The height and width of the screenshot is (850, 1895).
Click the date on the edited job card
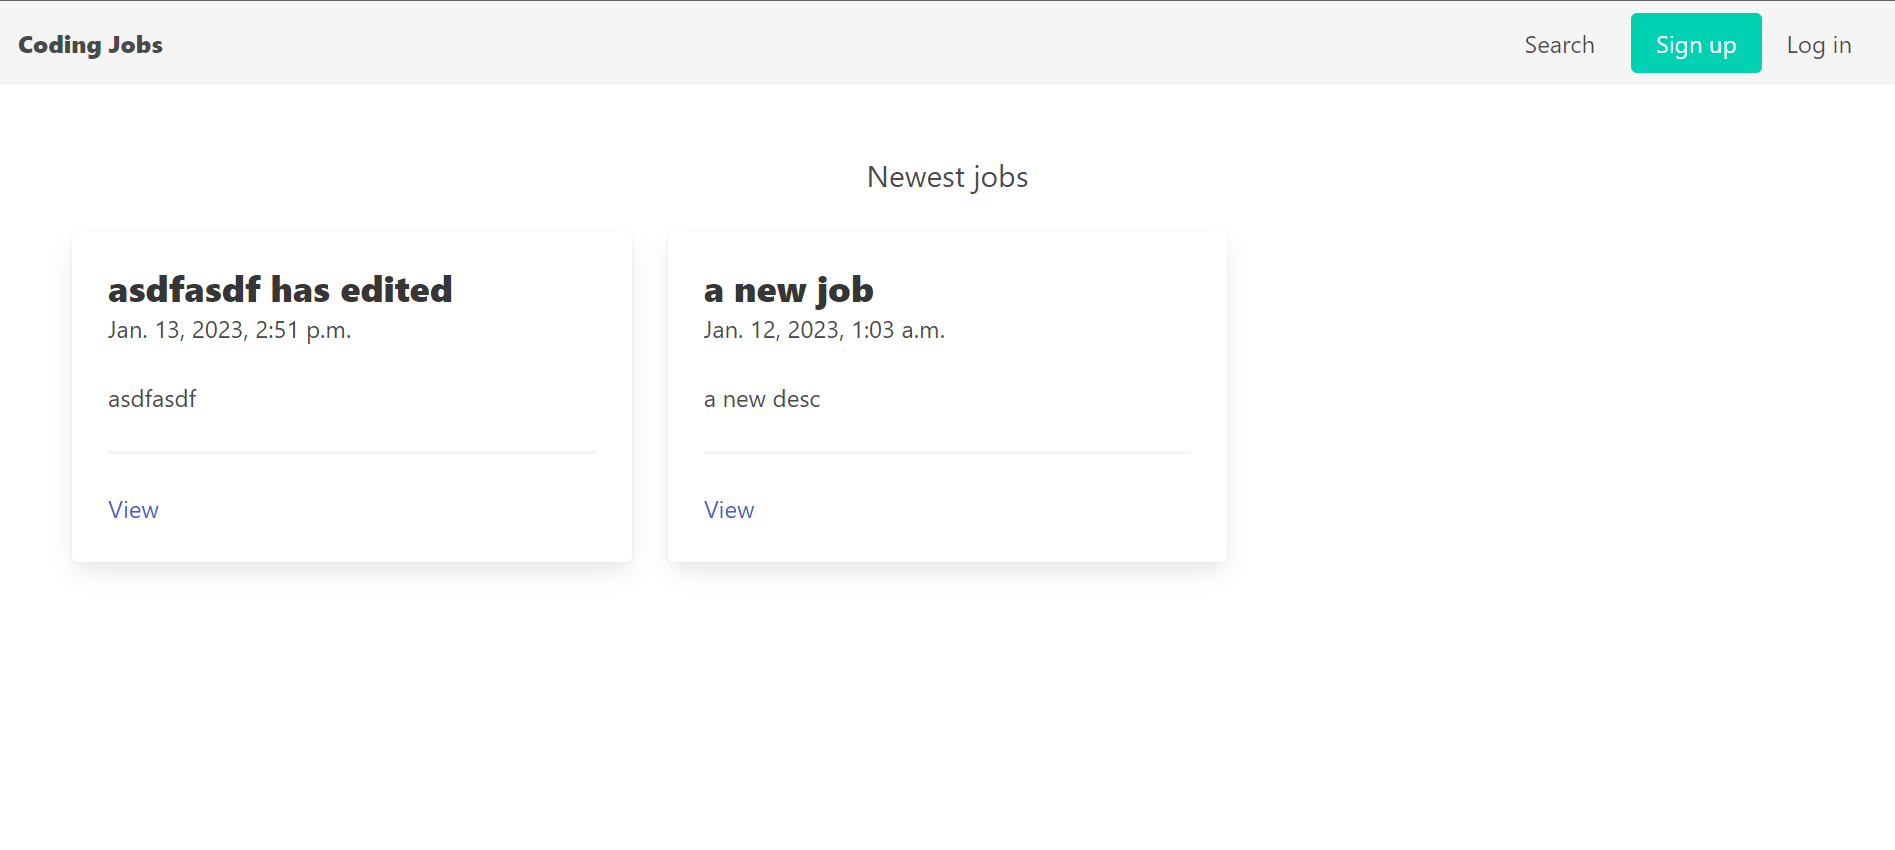click(229, 330)
